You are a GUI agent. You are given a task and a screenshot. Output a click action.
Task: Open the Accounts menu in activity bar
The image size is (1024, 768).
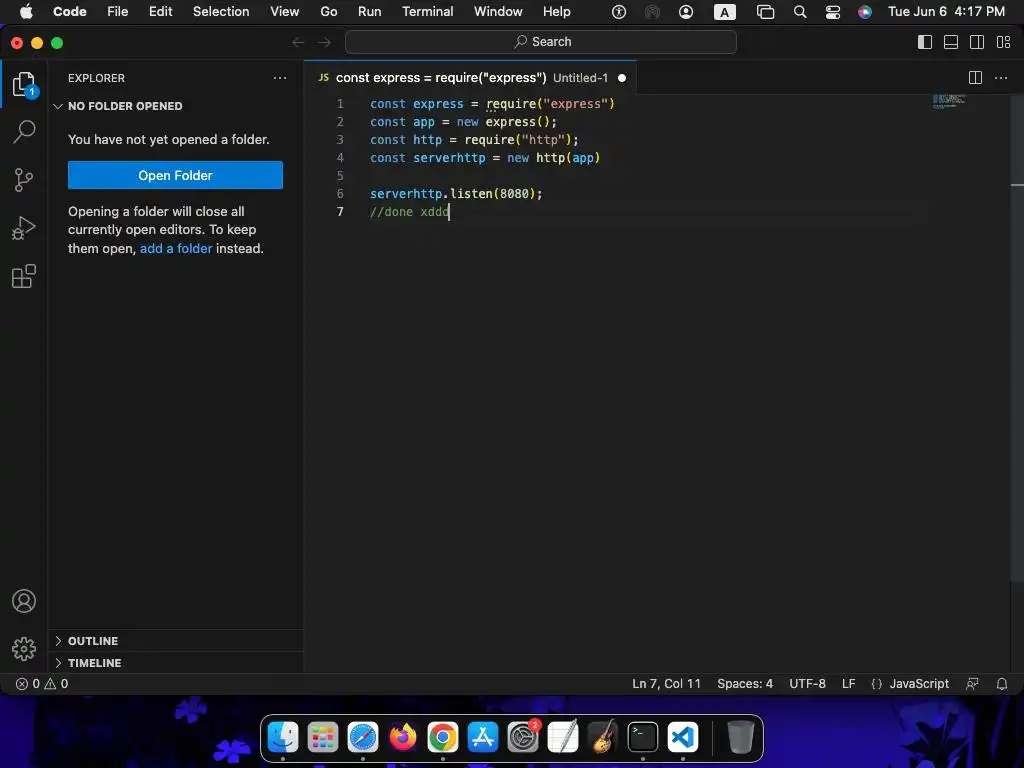pos(24,601)
